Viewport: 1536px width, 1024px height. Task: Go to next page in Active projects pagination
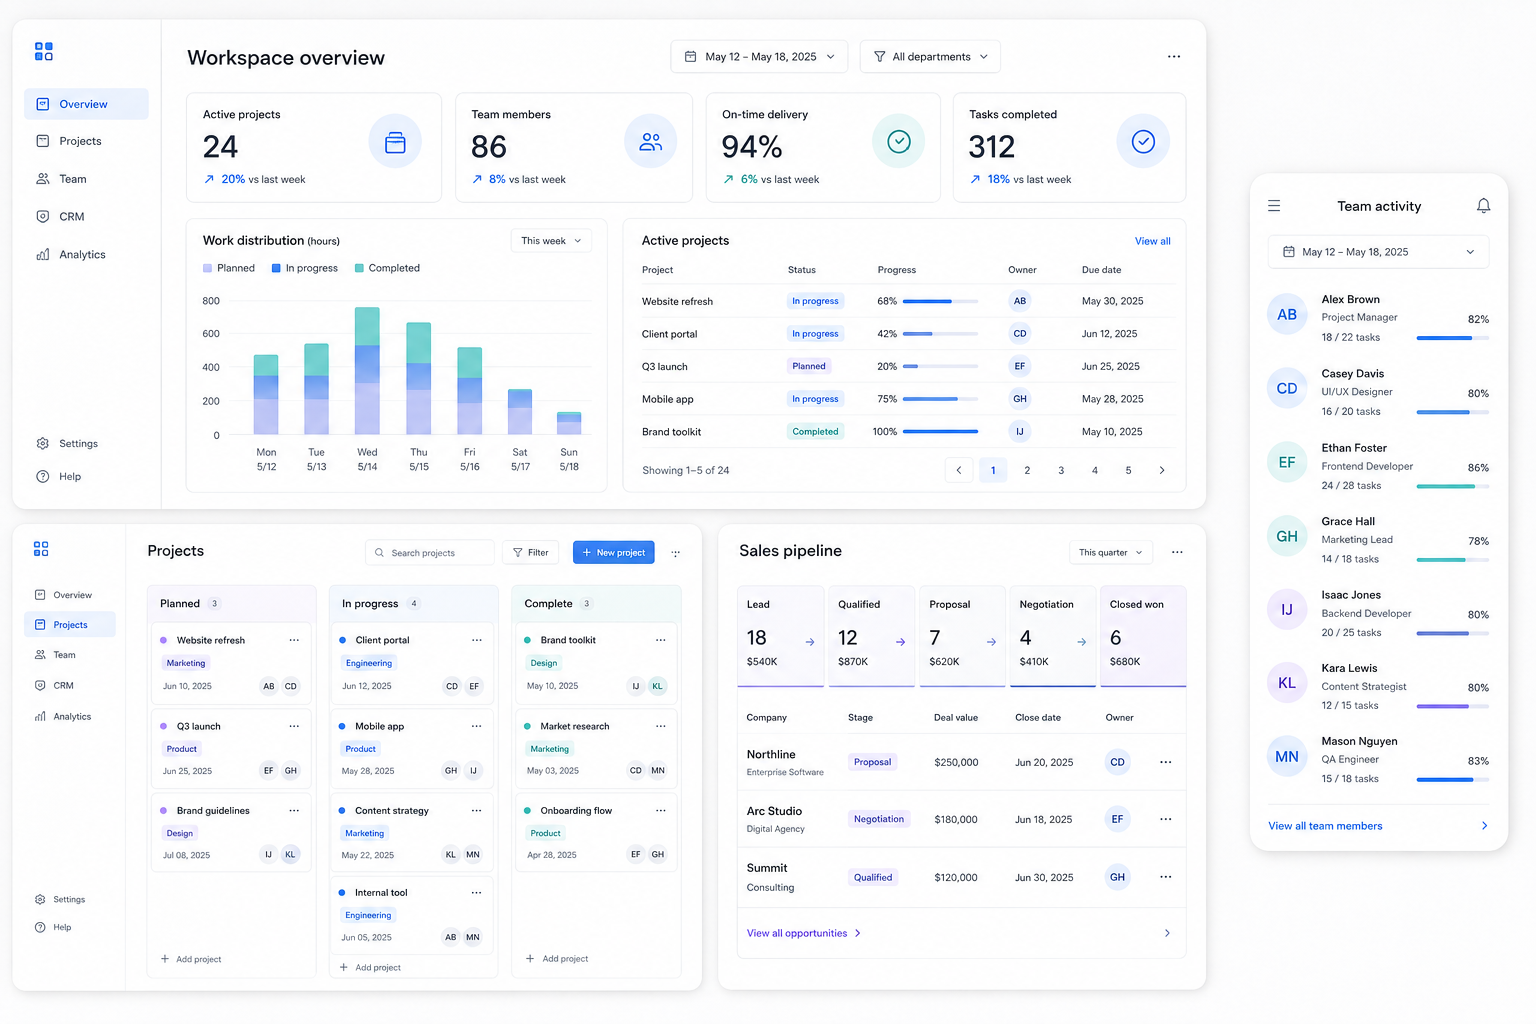(x=1162, y=470)
